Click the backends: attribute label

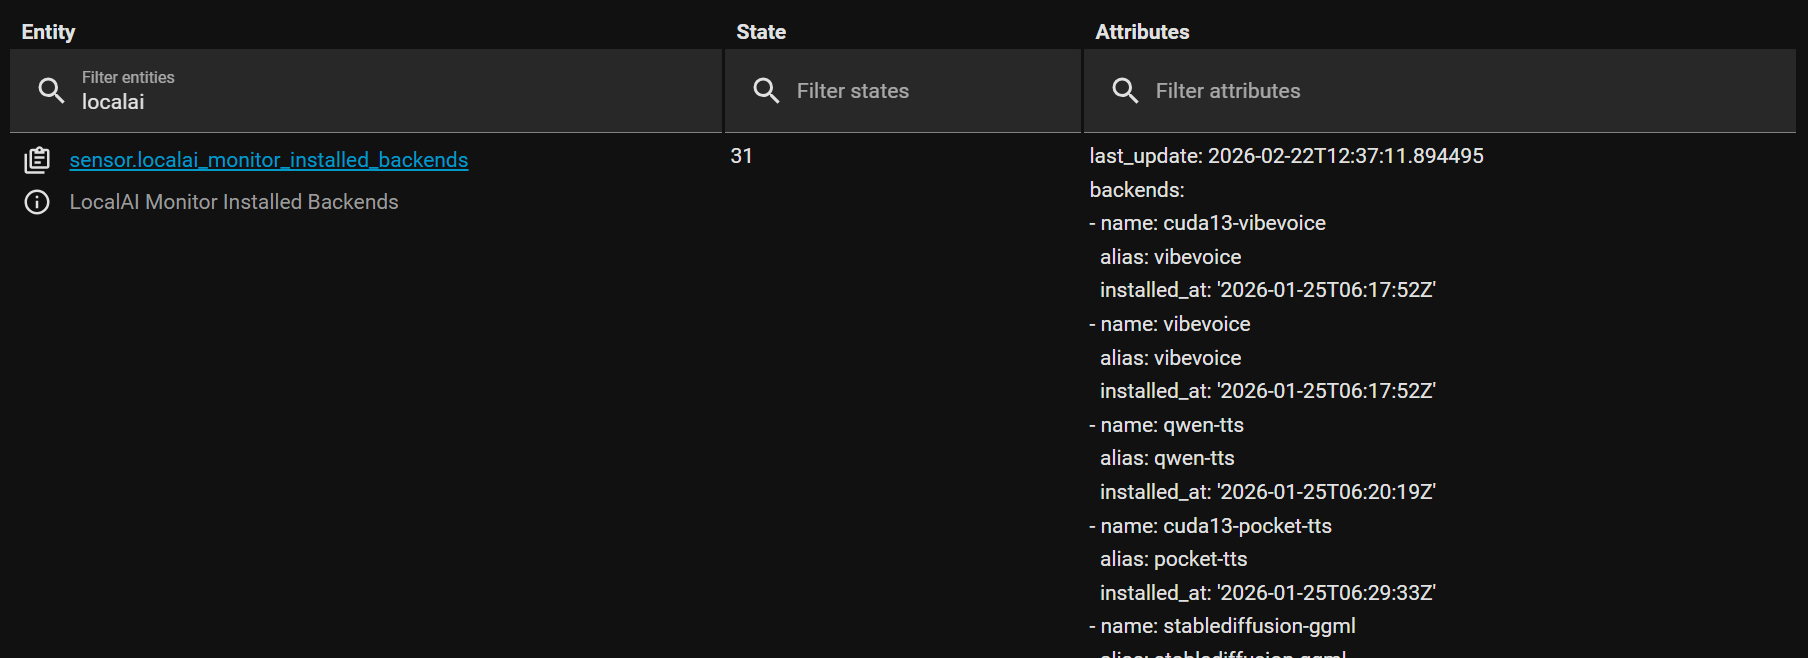1136,190
